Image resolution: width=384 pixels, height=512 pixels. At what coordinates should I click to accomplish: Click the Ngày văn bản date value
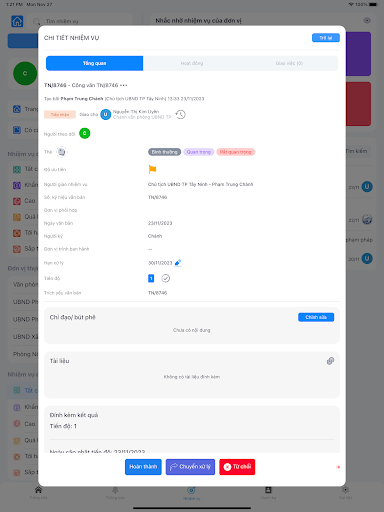point(160,223)
